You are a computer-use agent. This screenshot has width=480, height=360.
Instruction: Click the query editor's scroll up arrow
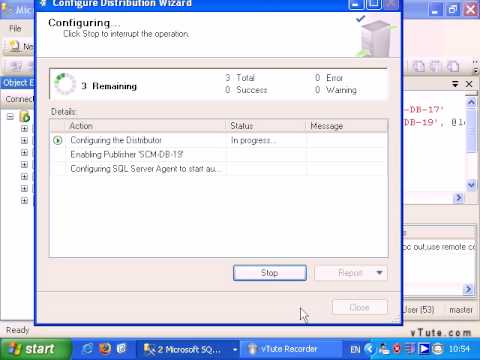click(471, 102)
